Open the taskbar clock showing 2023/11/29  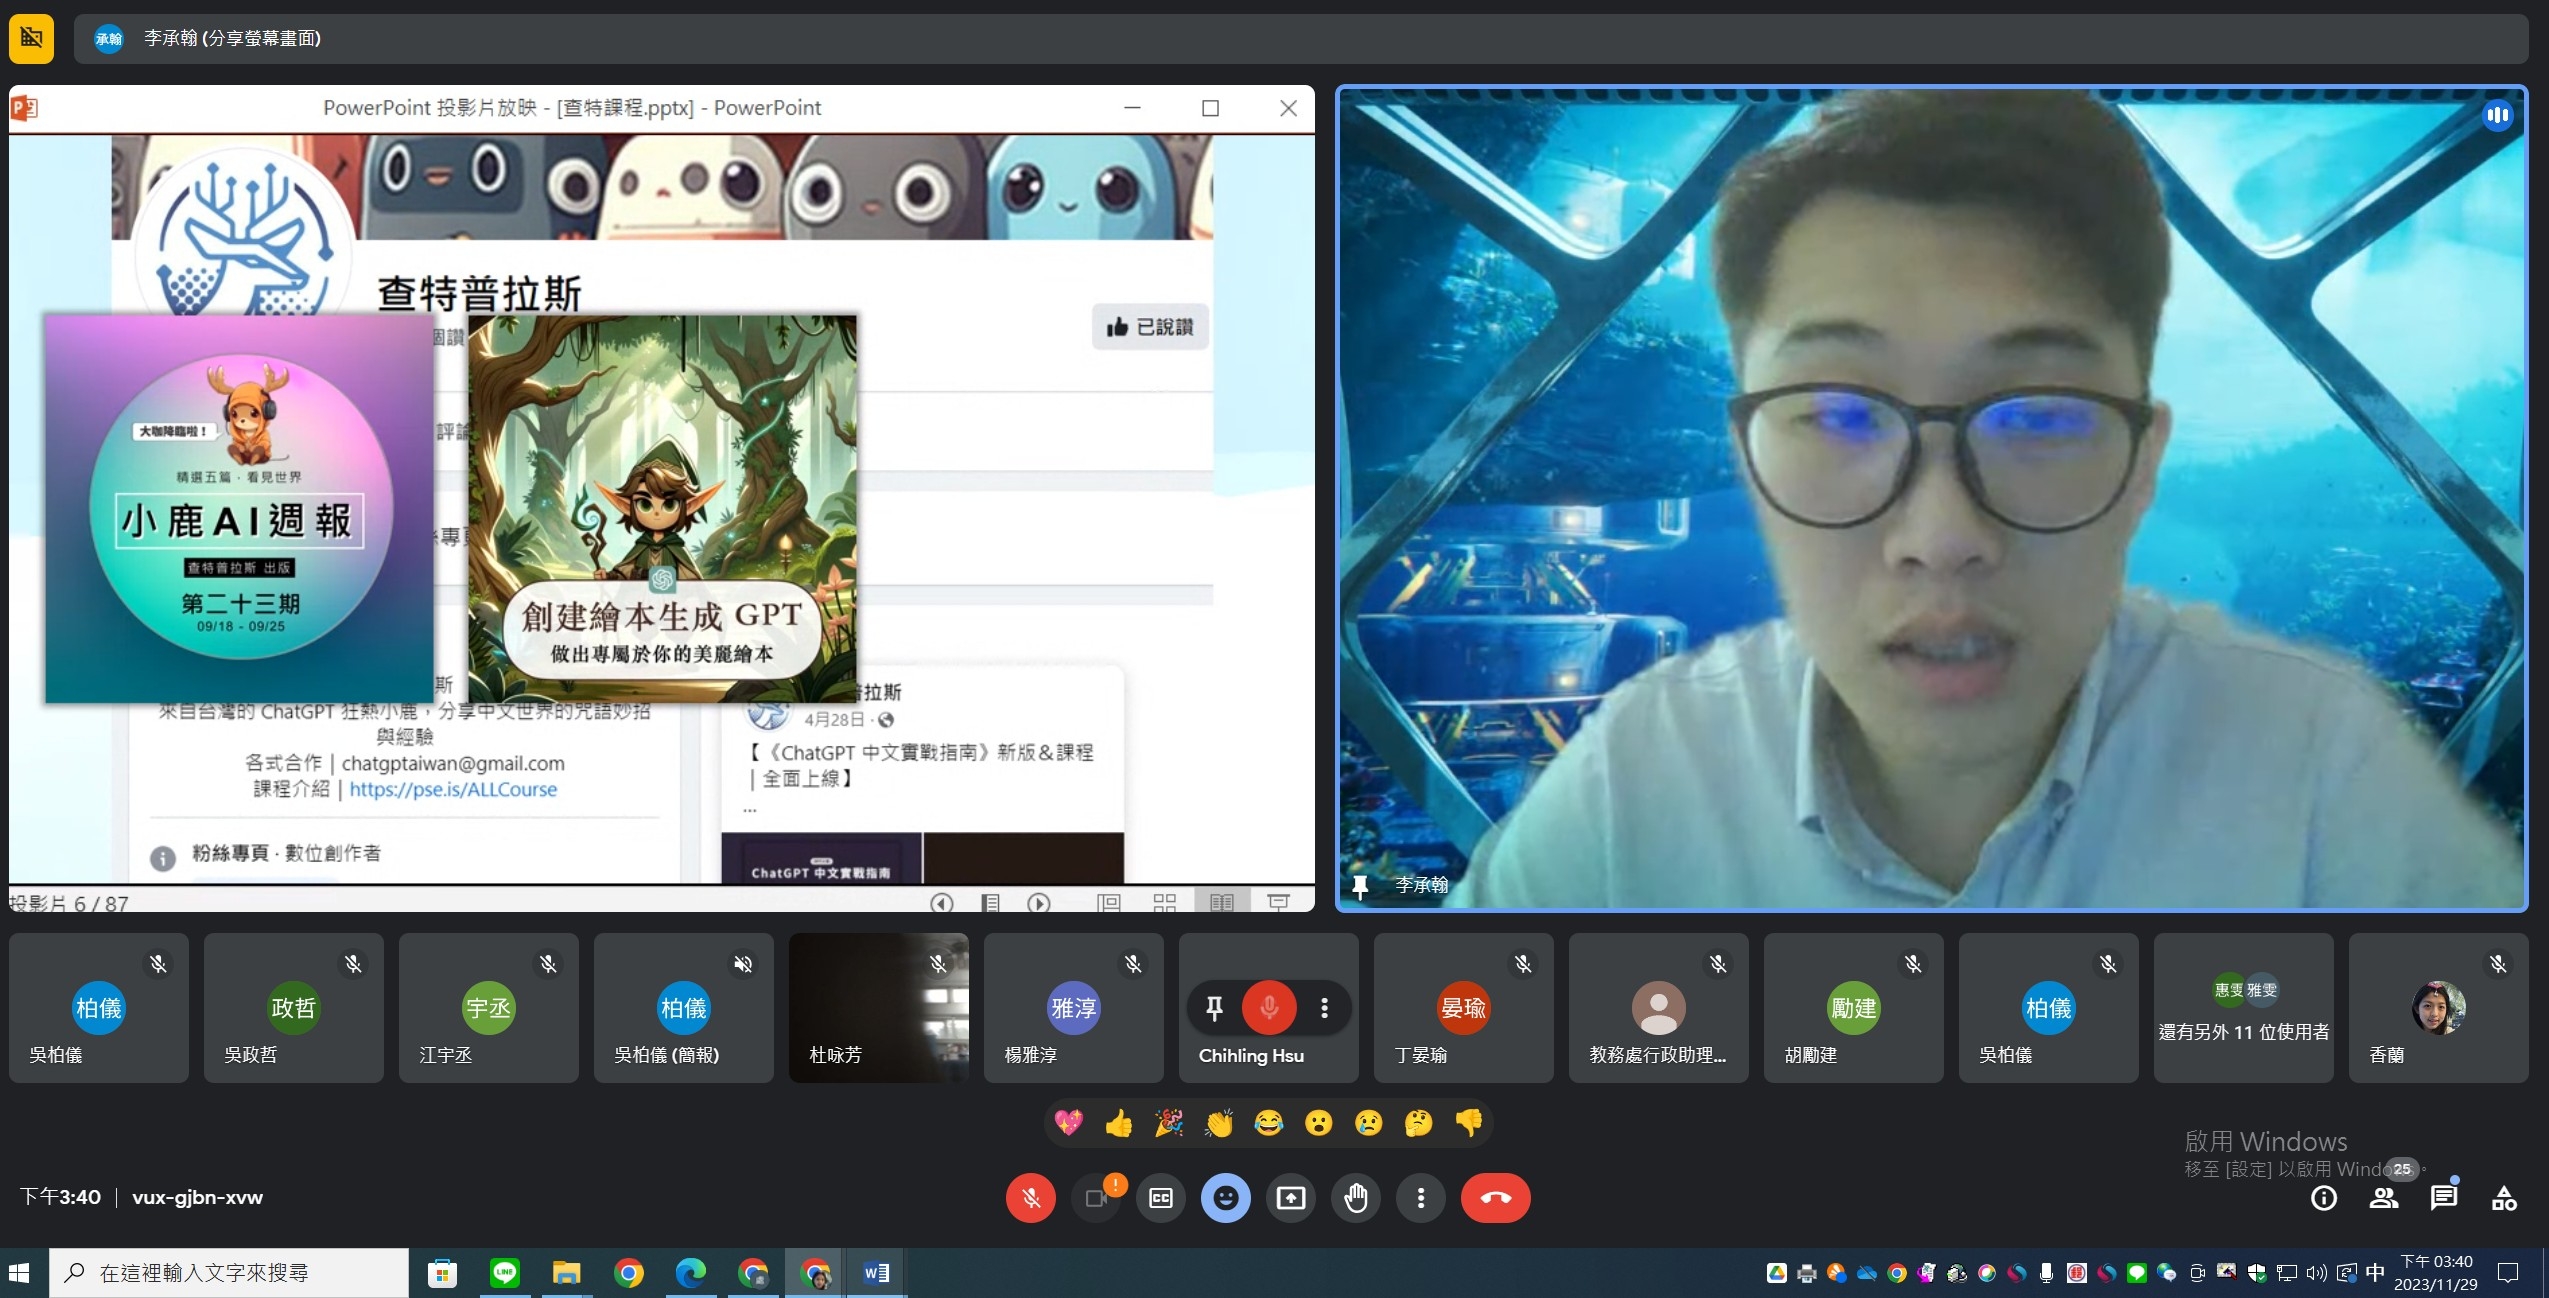pyautogui.click(x=2436, y=1273)
